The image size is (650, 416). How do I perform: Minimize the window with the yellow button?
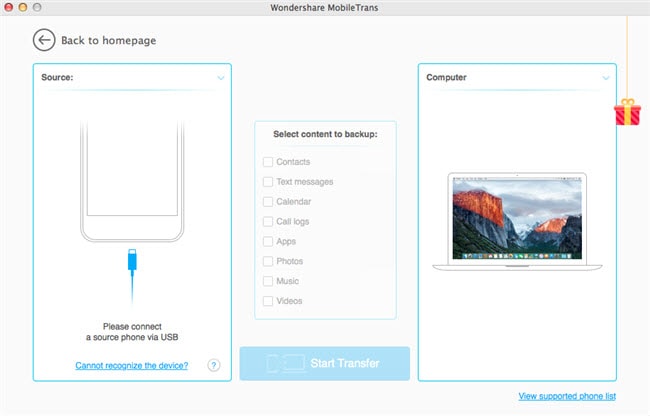pos(23,7)
